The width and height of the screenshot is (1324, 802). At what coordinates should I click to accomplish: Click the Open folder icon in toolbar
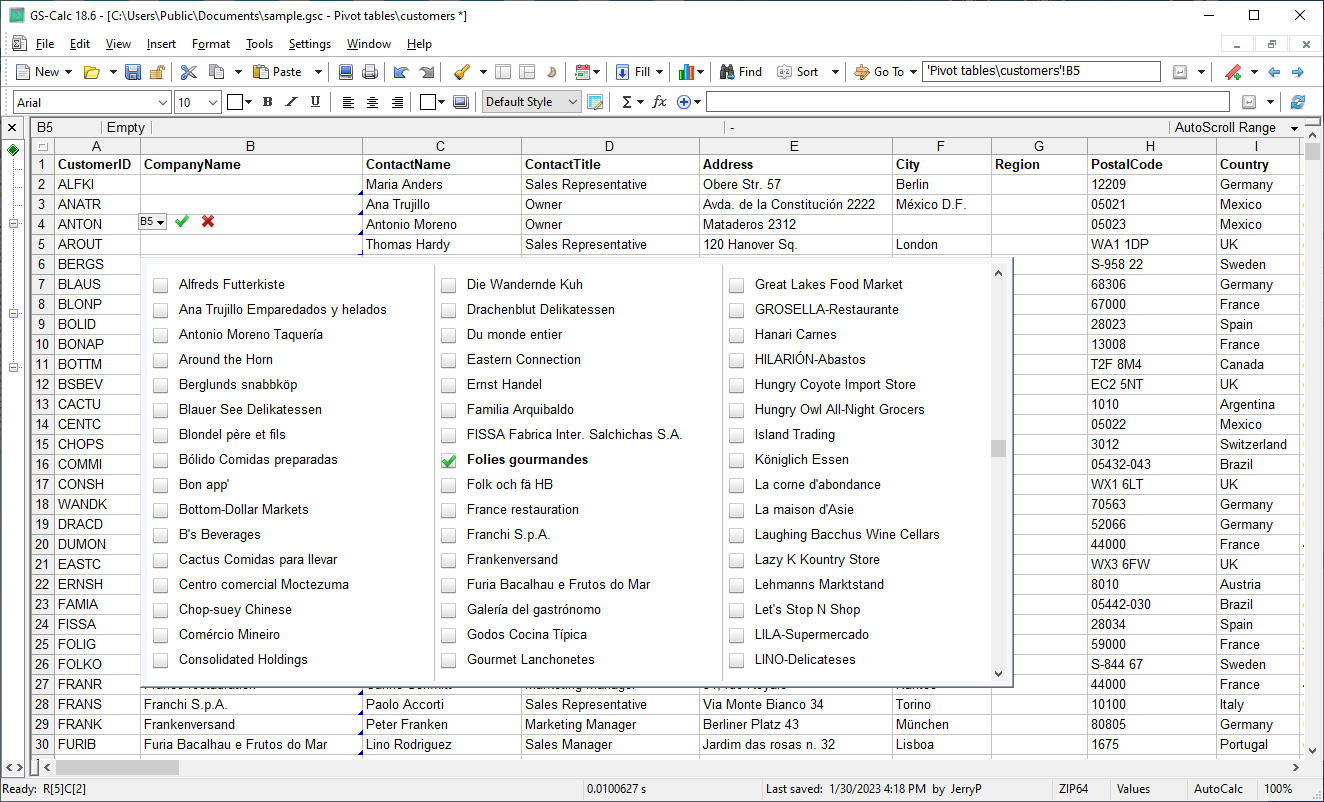pos(91,72)
